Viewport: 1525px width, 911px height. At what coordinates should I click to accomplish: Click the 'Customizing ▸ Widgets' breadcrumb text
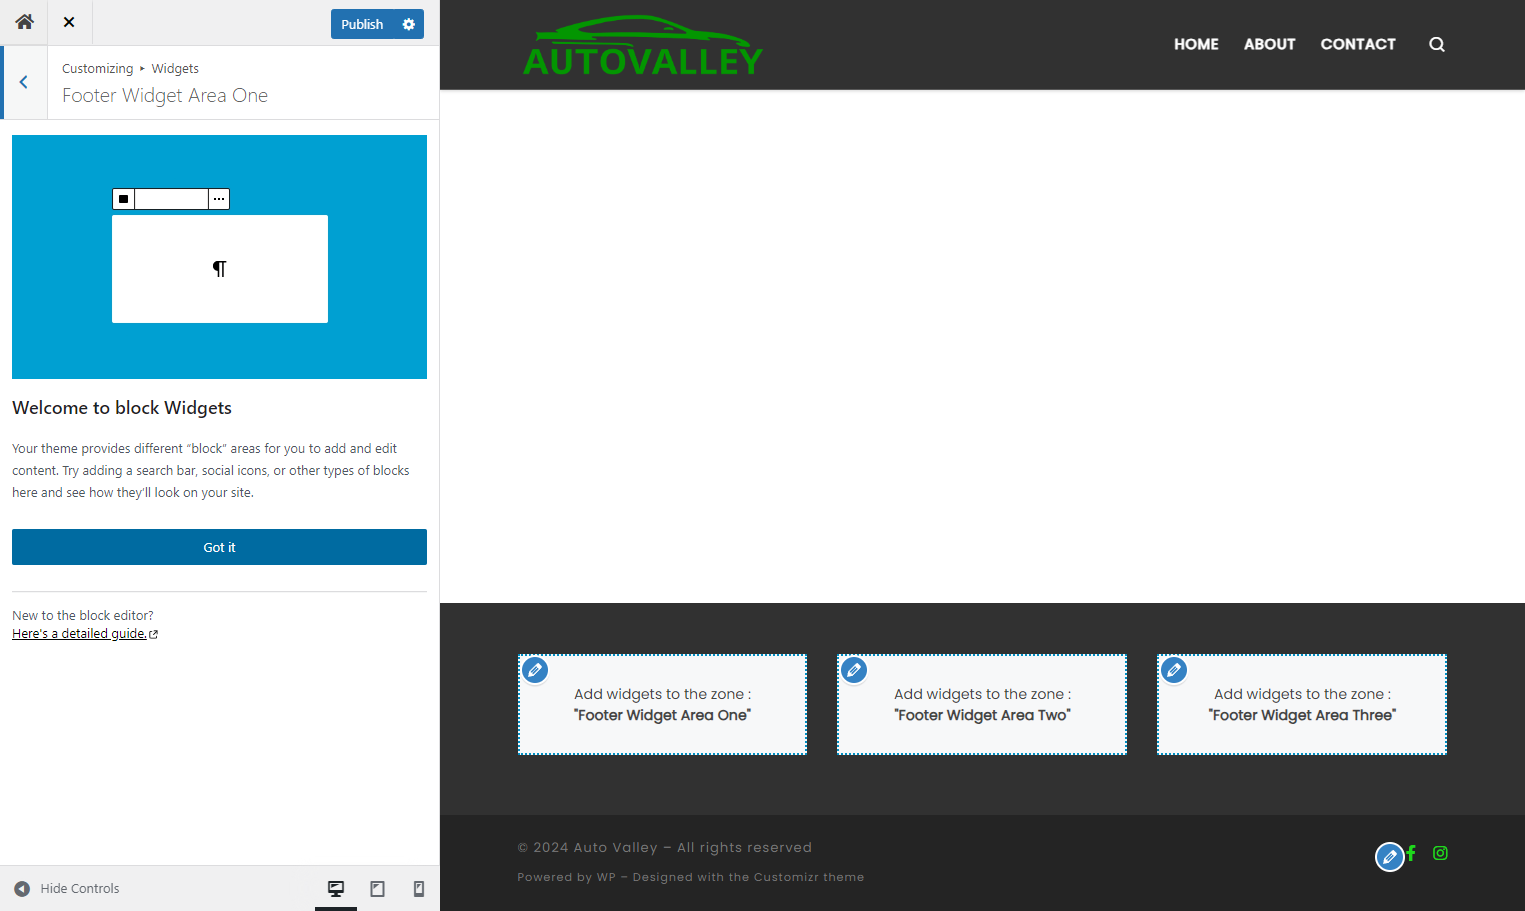click(x=130, y=68)
